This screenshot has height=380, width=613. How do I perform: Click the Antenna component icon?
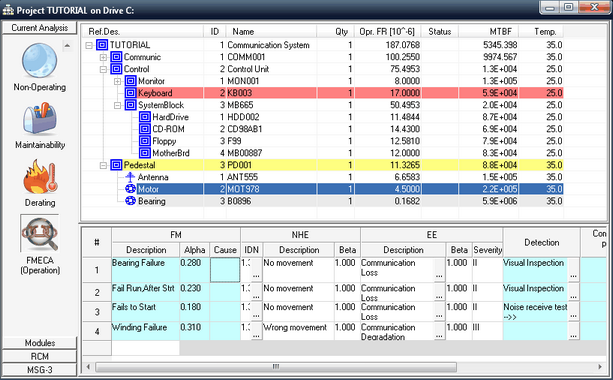click(x=130, y=177)
